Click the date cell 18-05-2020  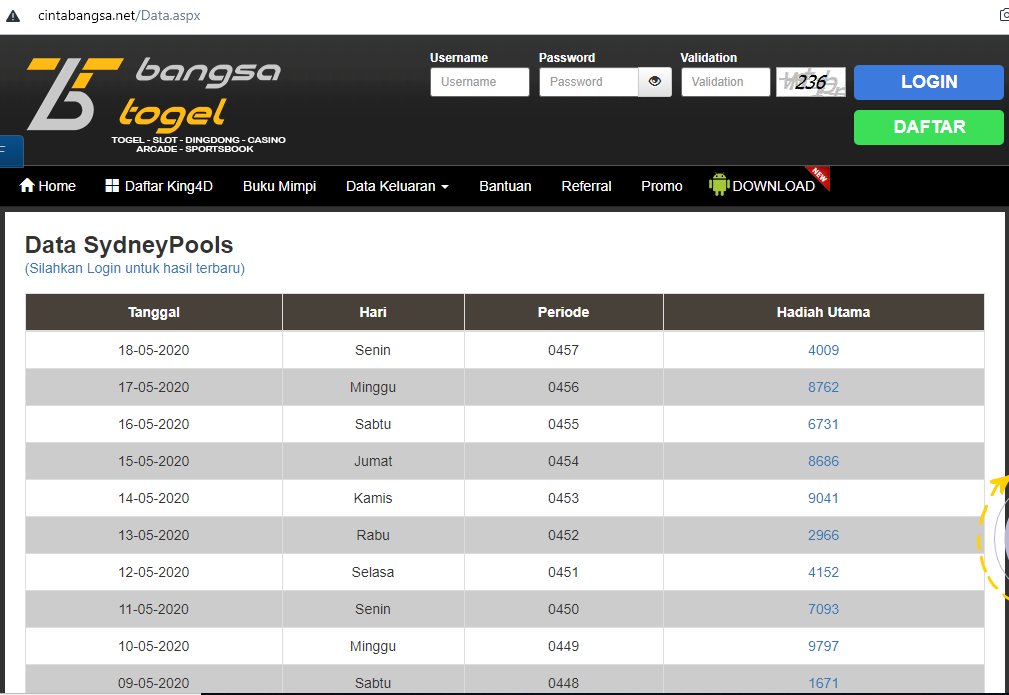coord(154,350)
